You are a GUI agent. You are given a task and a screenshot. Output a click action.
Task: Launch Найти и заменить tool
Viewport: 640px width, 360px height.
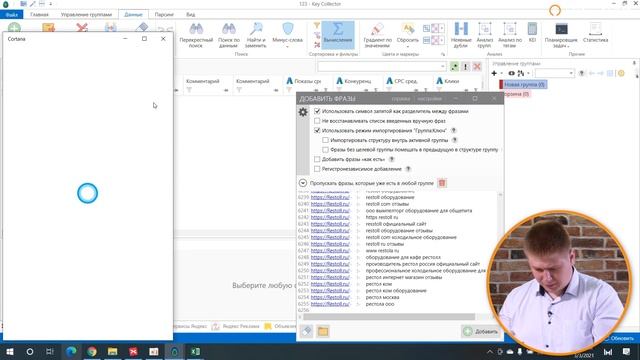coord(256,35)
